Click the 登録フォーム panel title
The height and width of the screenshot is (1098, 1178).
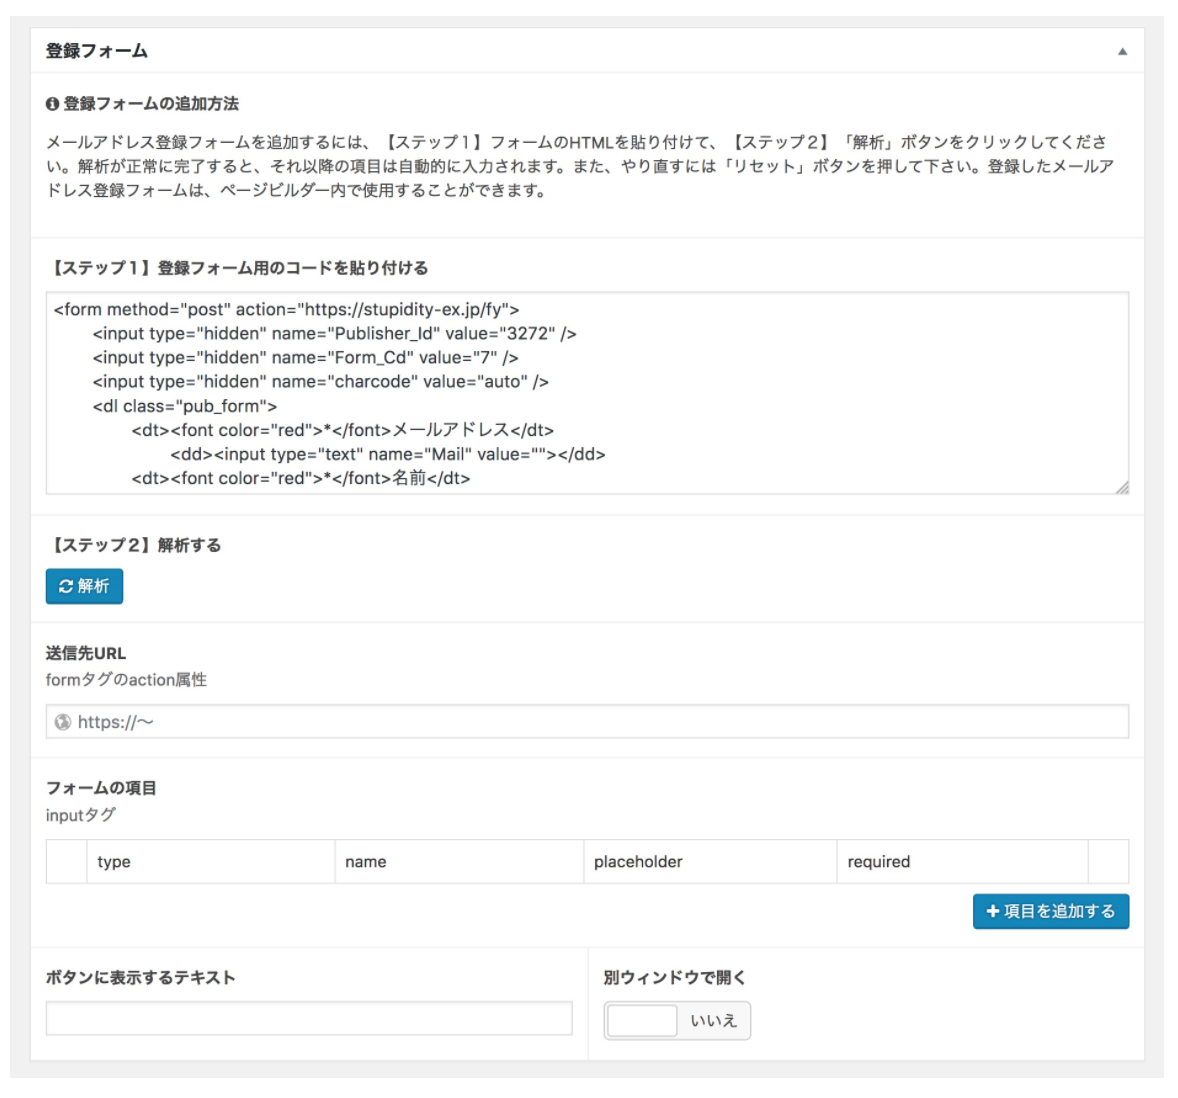click(x=97, y=51)
